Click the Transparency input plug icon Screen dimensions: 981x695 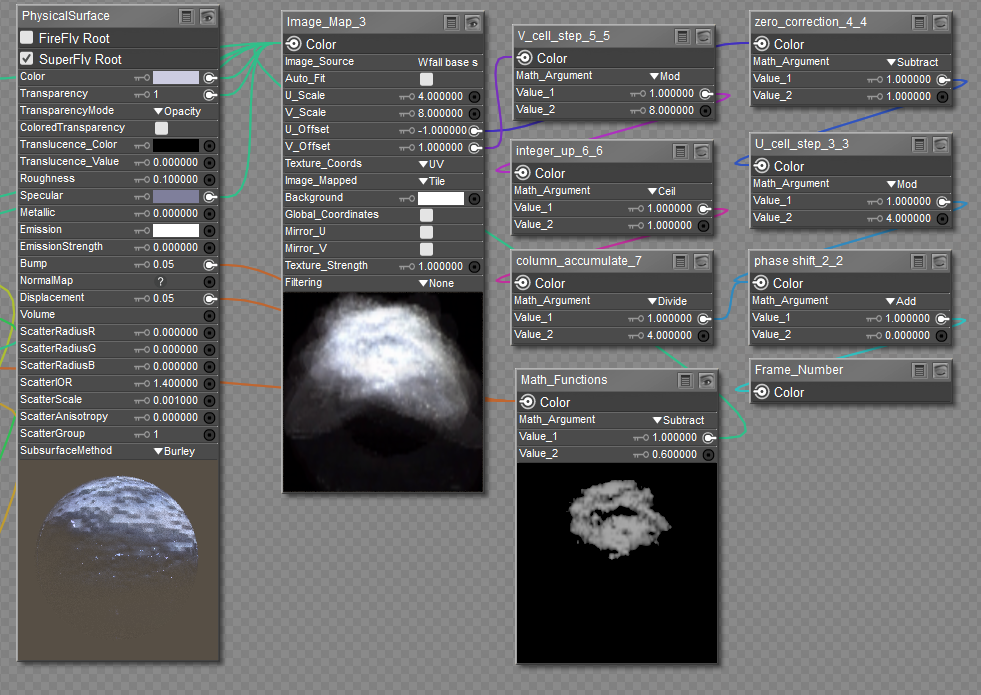coord(210,94)
